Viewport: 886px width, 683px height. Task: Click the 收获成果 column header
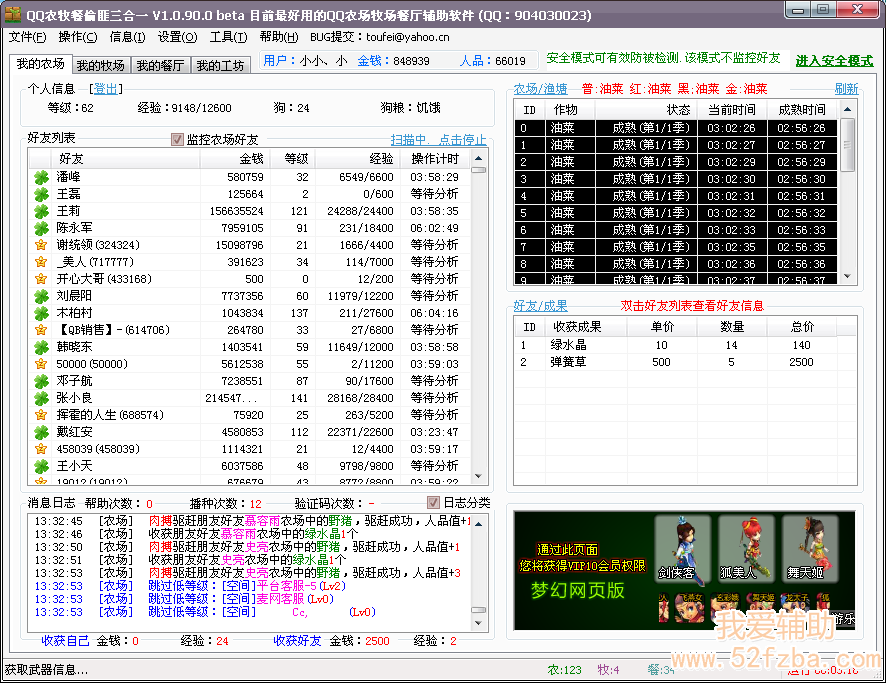pyautogui.click(x=586, y=327)
